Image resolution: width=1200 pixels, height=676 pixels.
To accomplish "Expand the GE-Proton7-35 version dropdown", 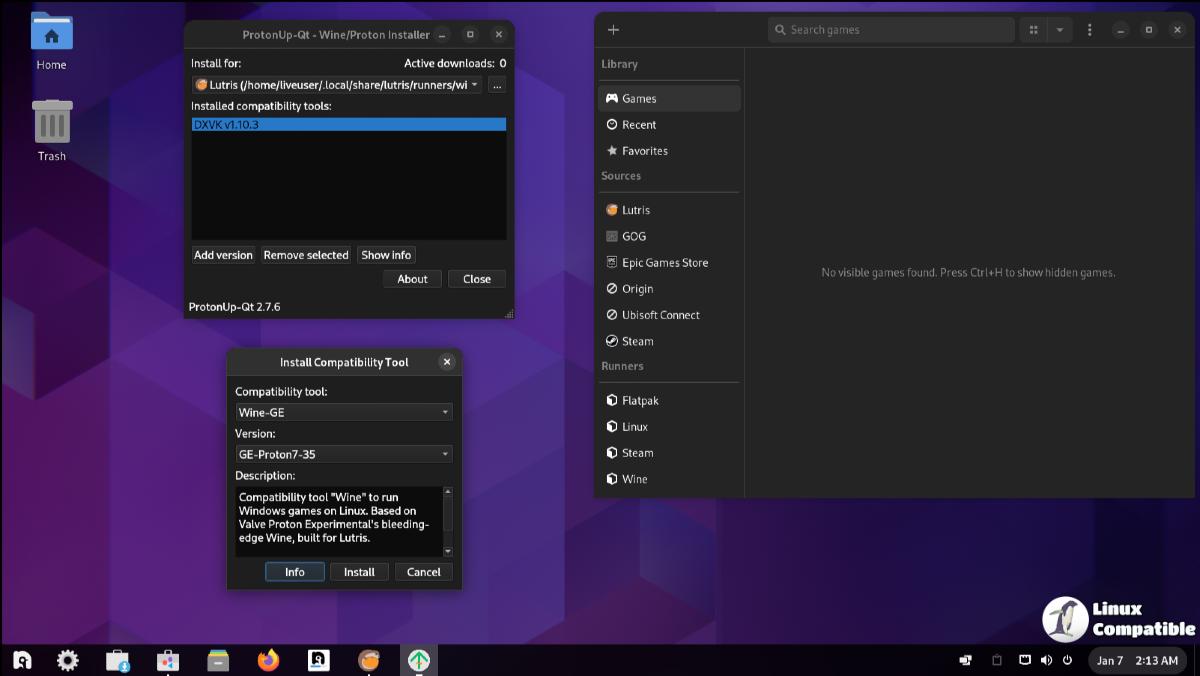I will pos(343,454).
